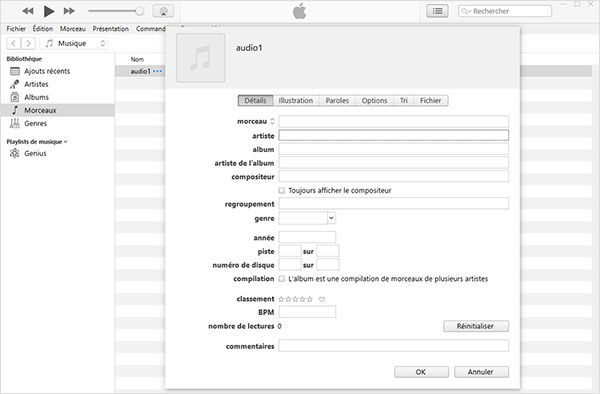Toggle the compilation album checkbox

coord(282,279)
